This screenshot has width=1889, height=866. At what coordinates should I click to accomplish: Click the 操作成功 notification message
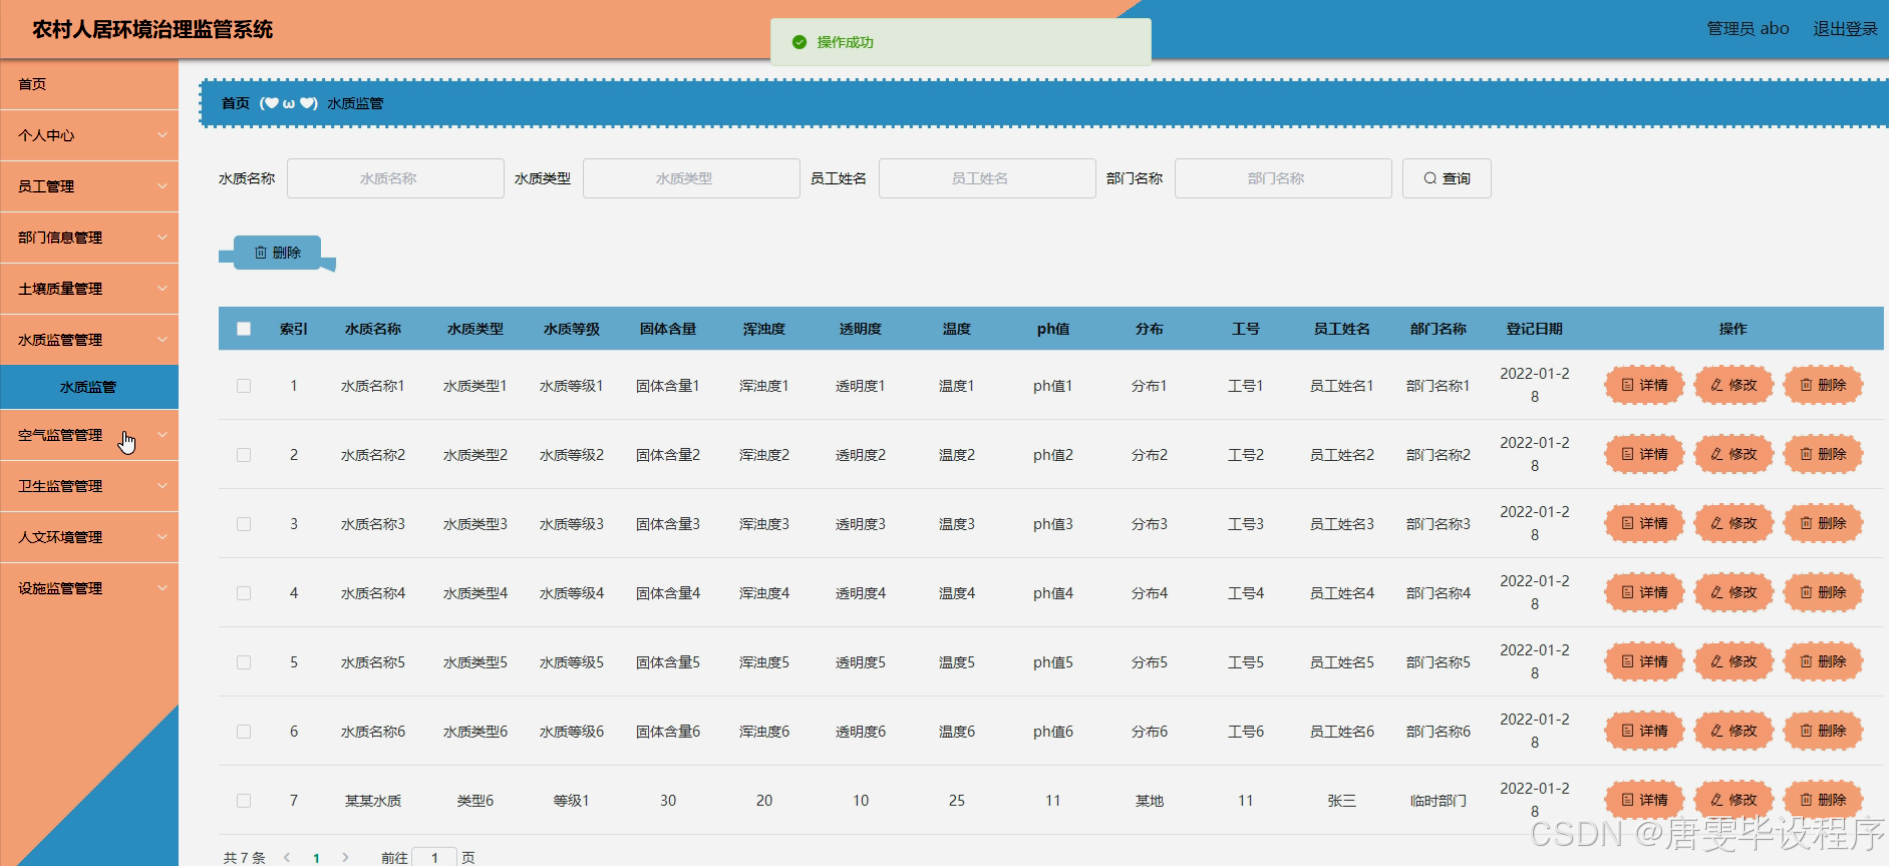click(x=960, y=42)
